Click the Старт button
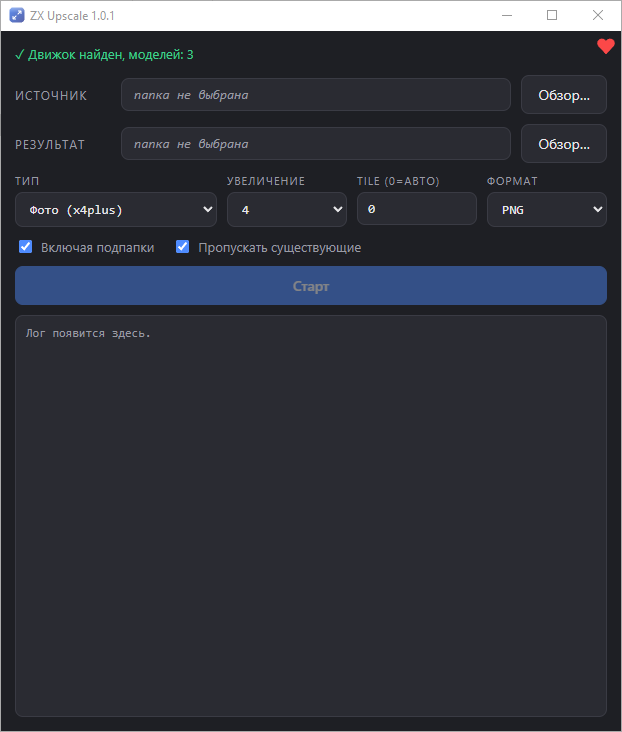The image size is (622, 732). [x=311, y=286]
